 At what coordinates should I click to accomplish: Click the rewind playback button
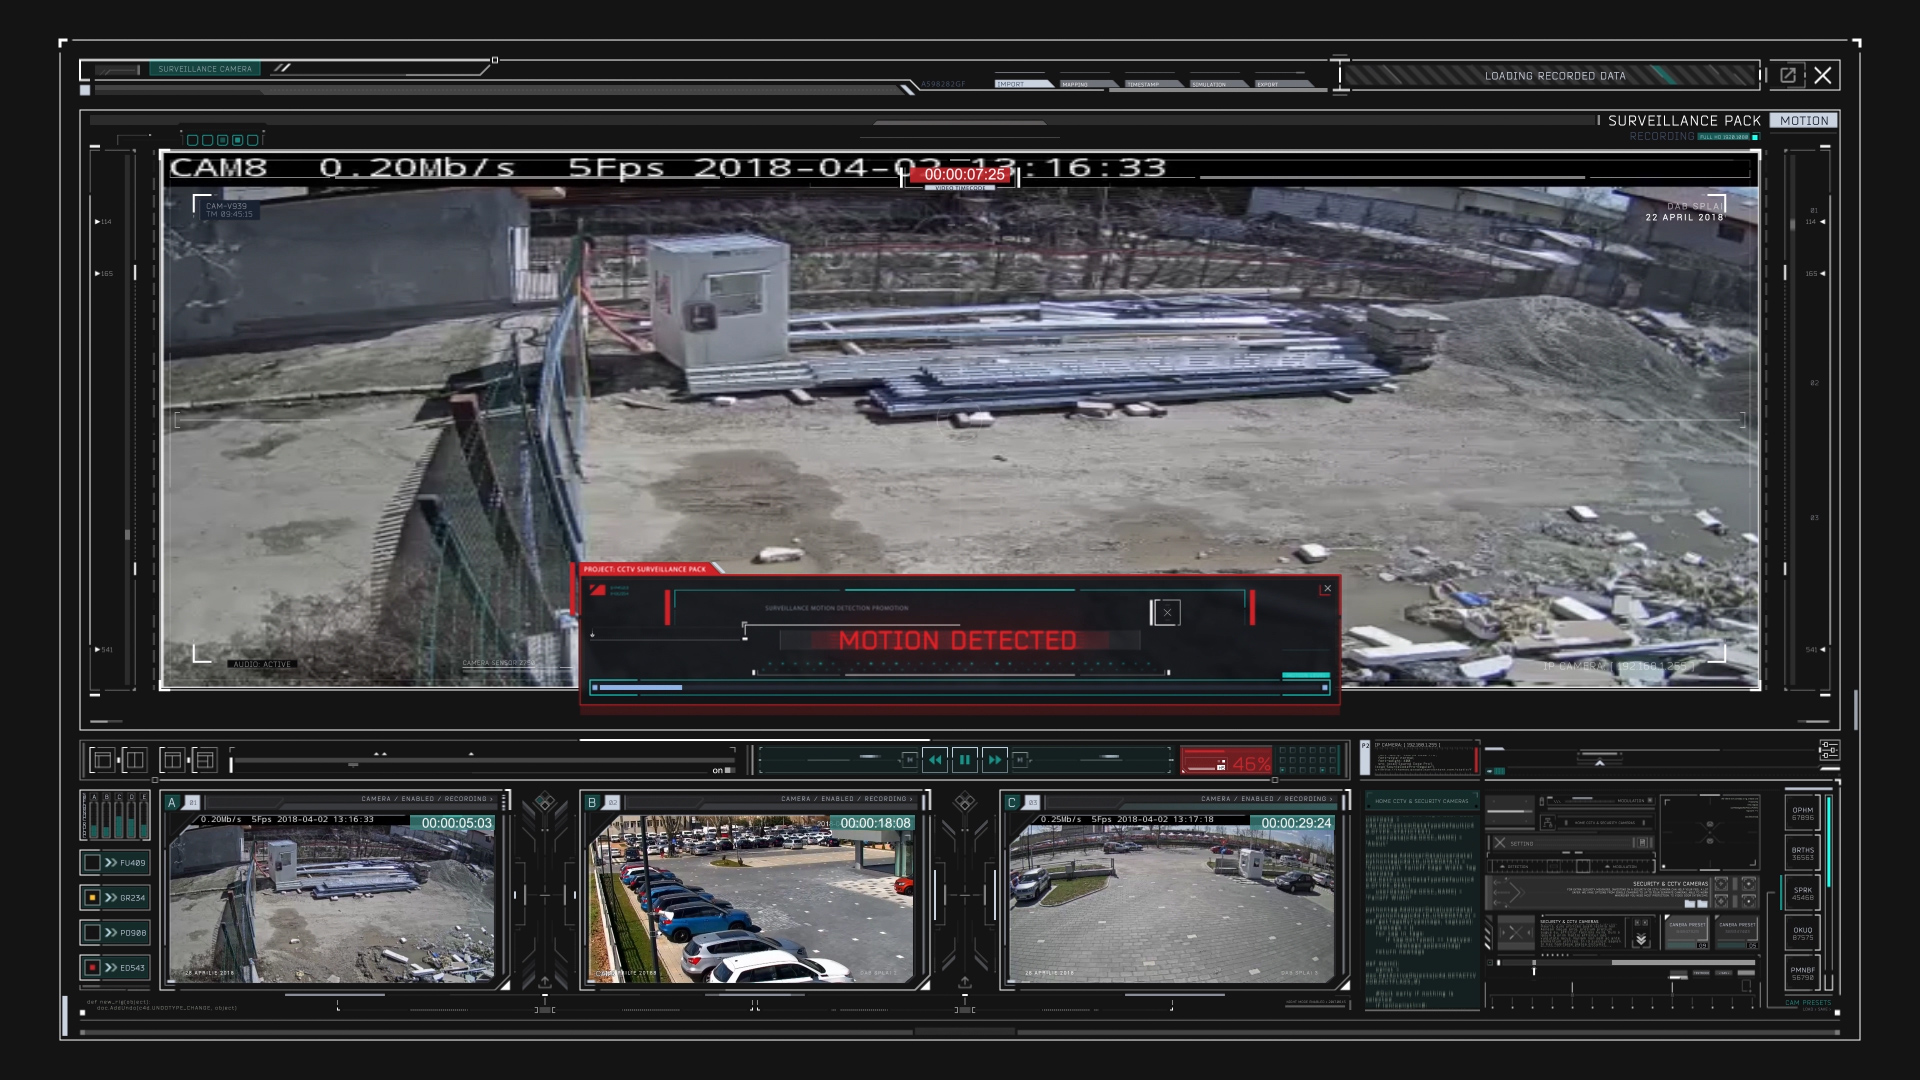pyautogui.click(x=935, y=760)
